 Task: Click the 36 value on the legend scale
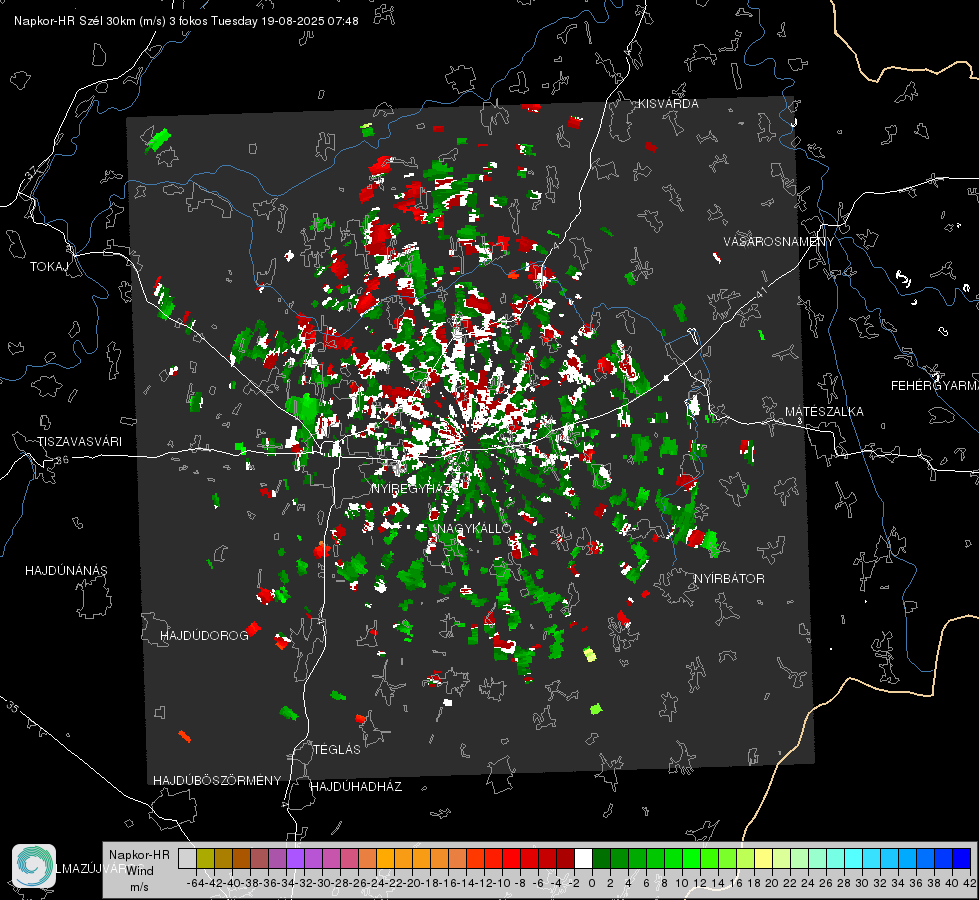pyautogui.click(x=916, y=883)
